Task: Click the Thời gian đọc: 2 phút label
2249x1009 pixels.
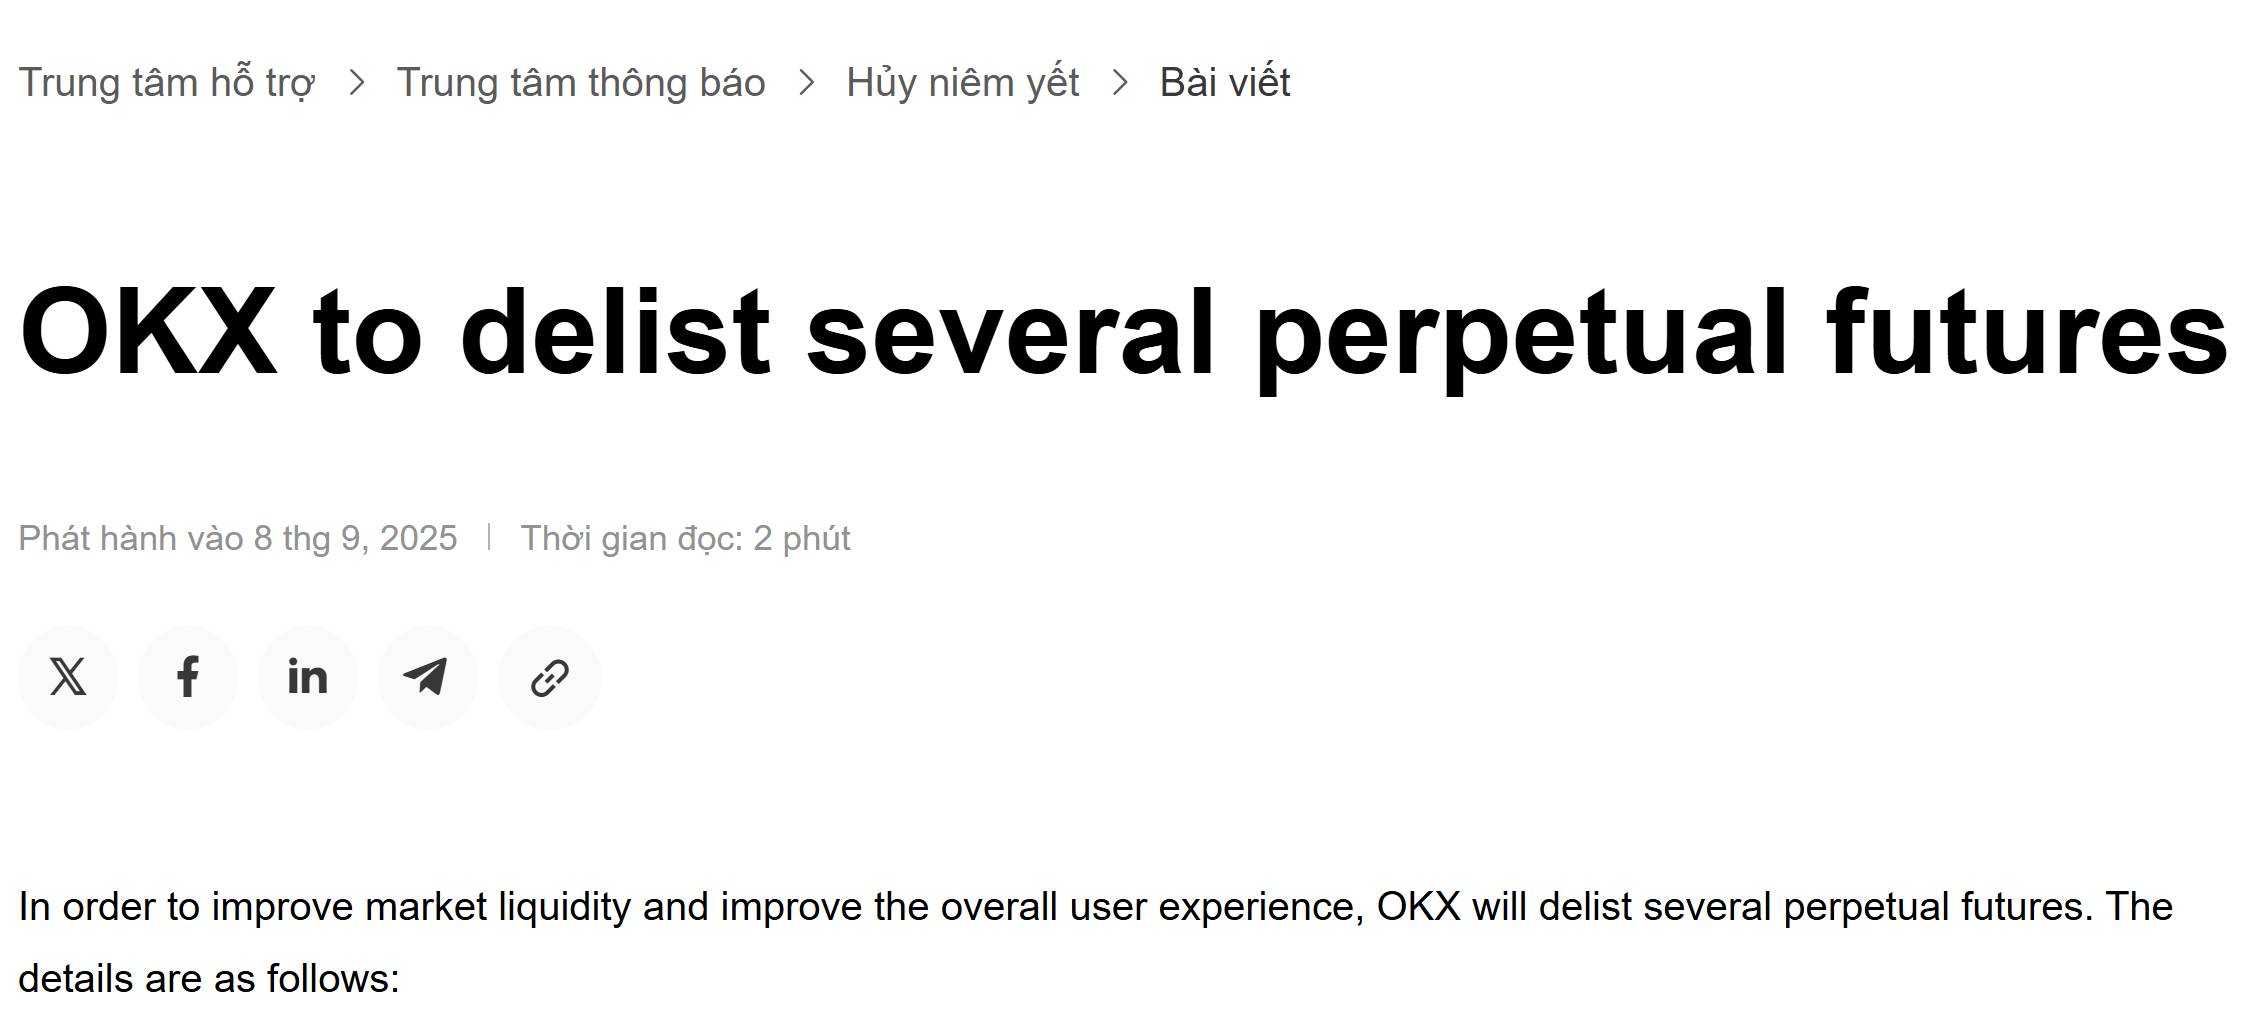Action: [x=685, y=538]
